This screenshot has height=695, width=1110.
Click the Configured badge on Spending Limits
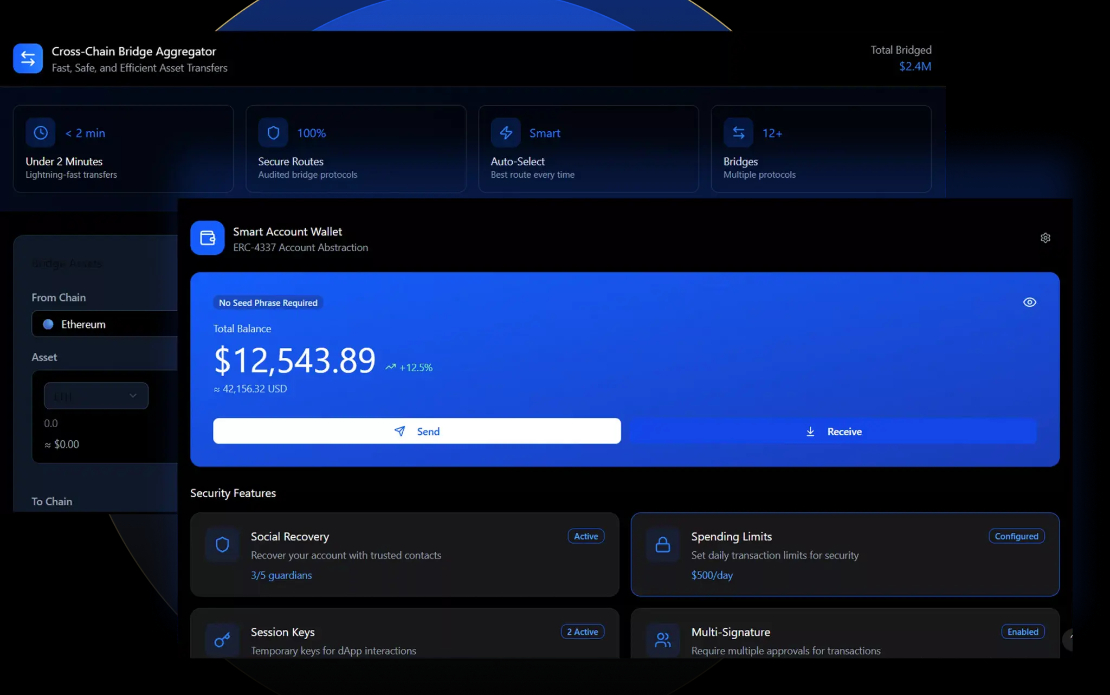(x=1016, y=536)
